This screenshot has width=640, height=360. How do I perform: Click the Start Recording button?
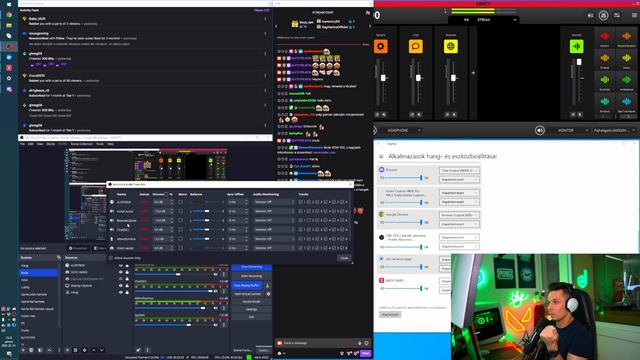tap(251, 276)
